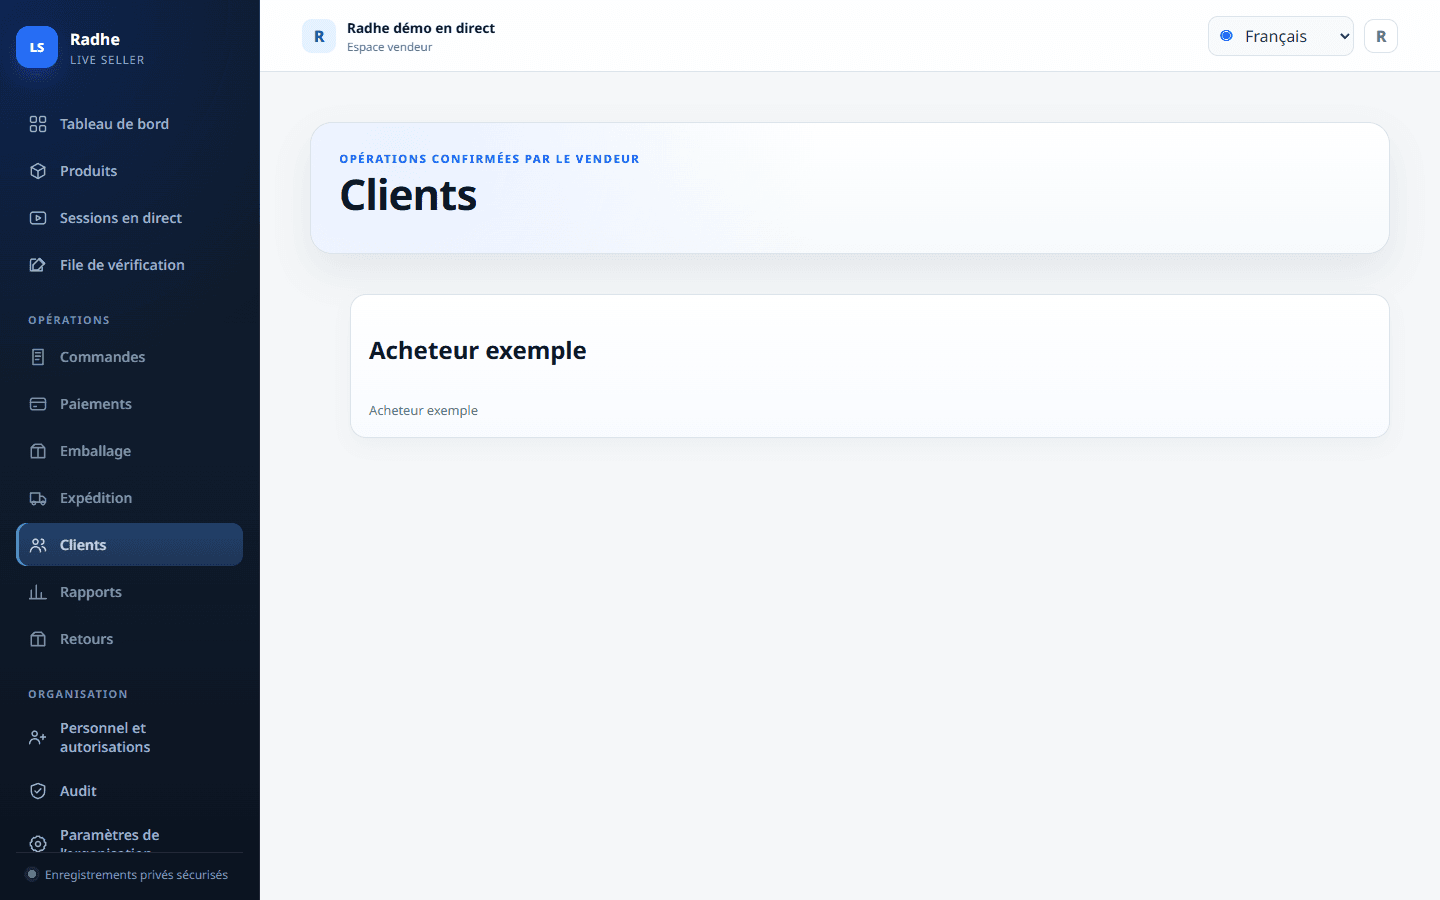
Task: Click the Sessions en direct play icon
Action: click(x=38, y=218)
